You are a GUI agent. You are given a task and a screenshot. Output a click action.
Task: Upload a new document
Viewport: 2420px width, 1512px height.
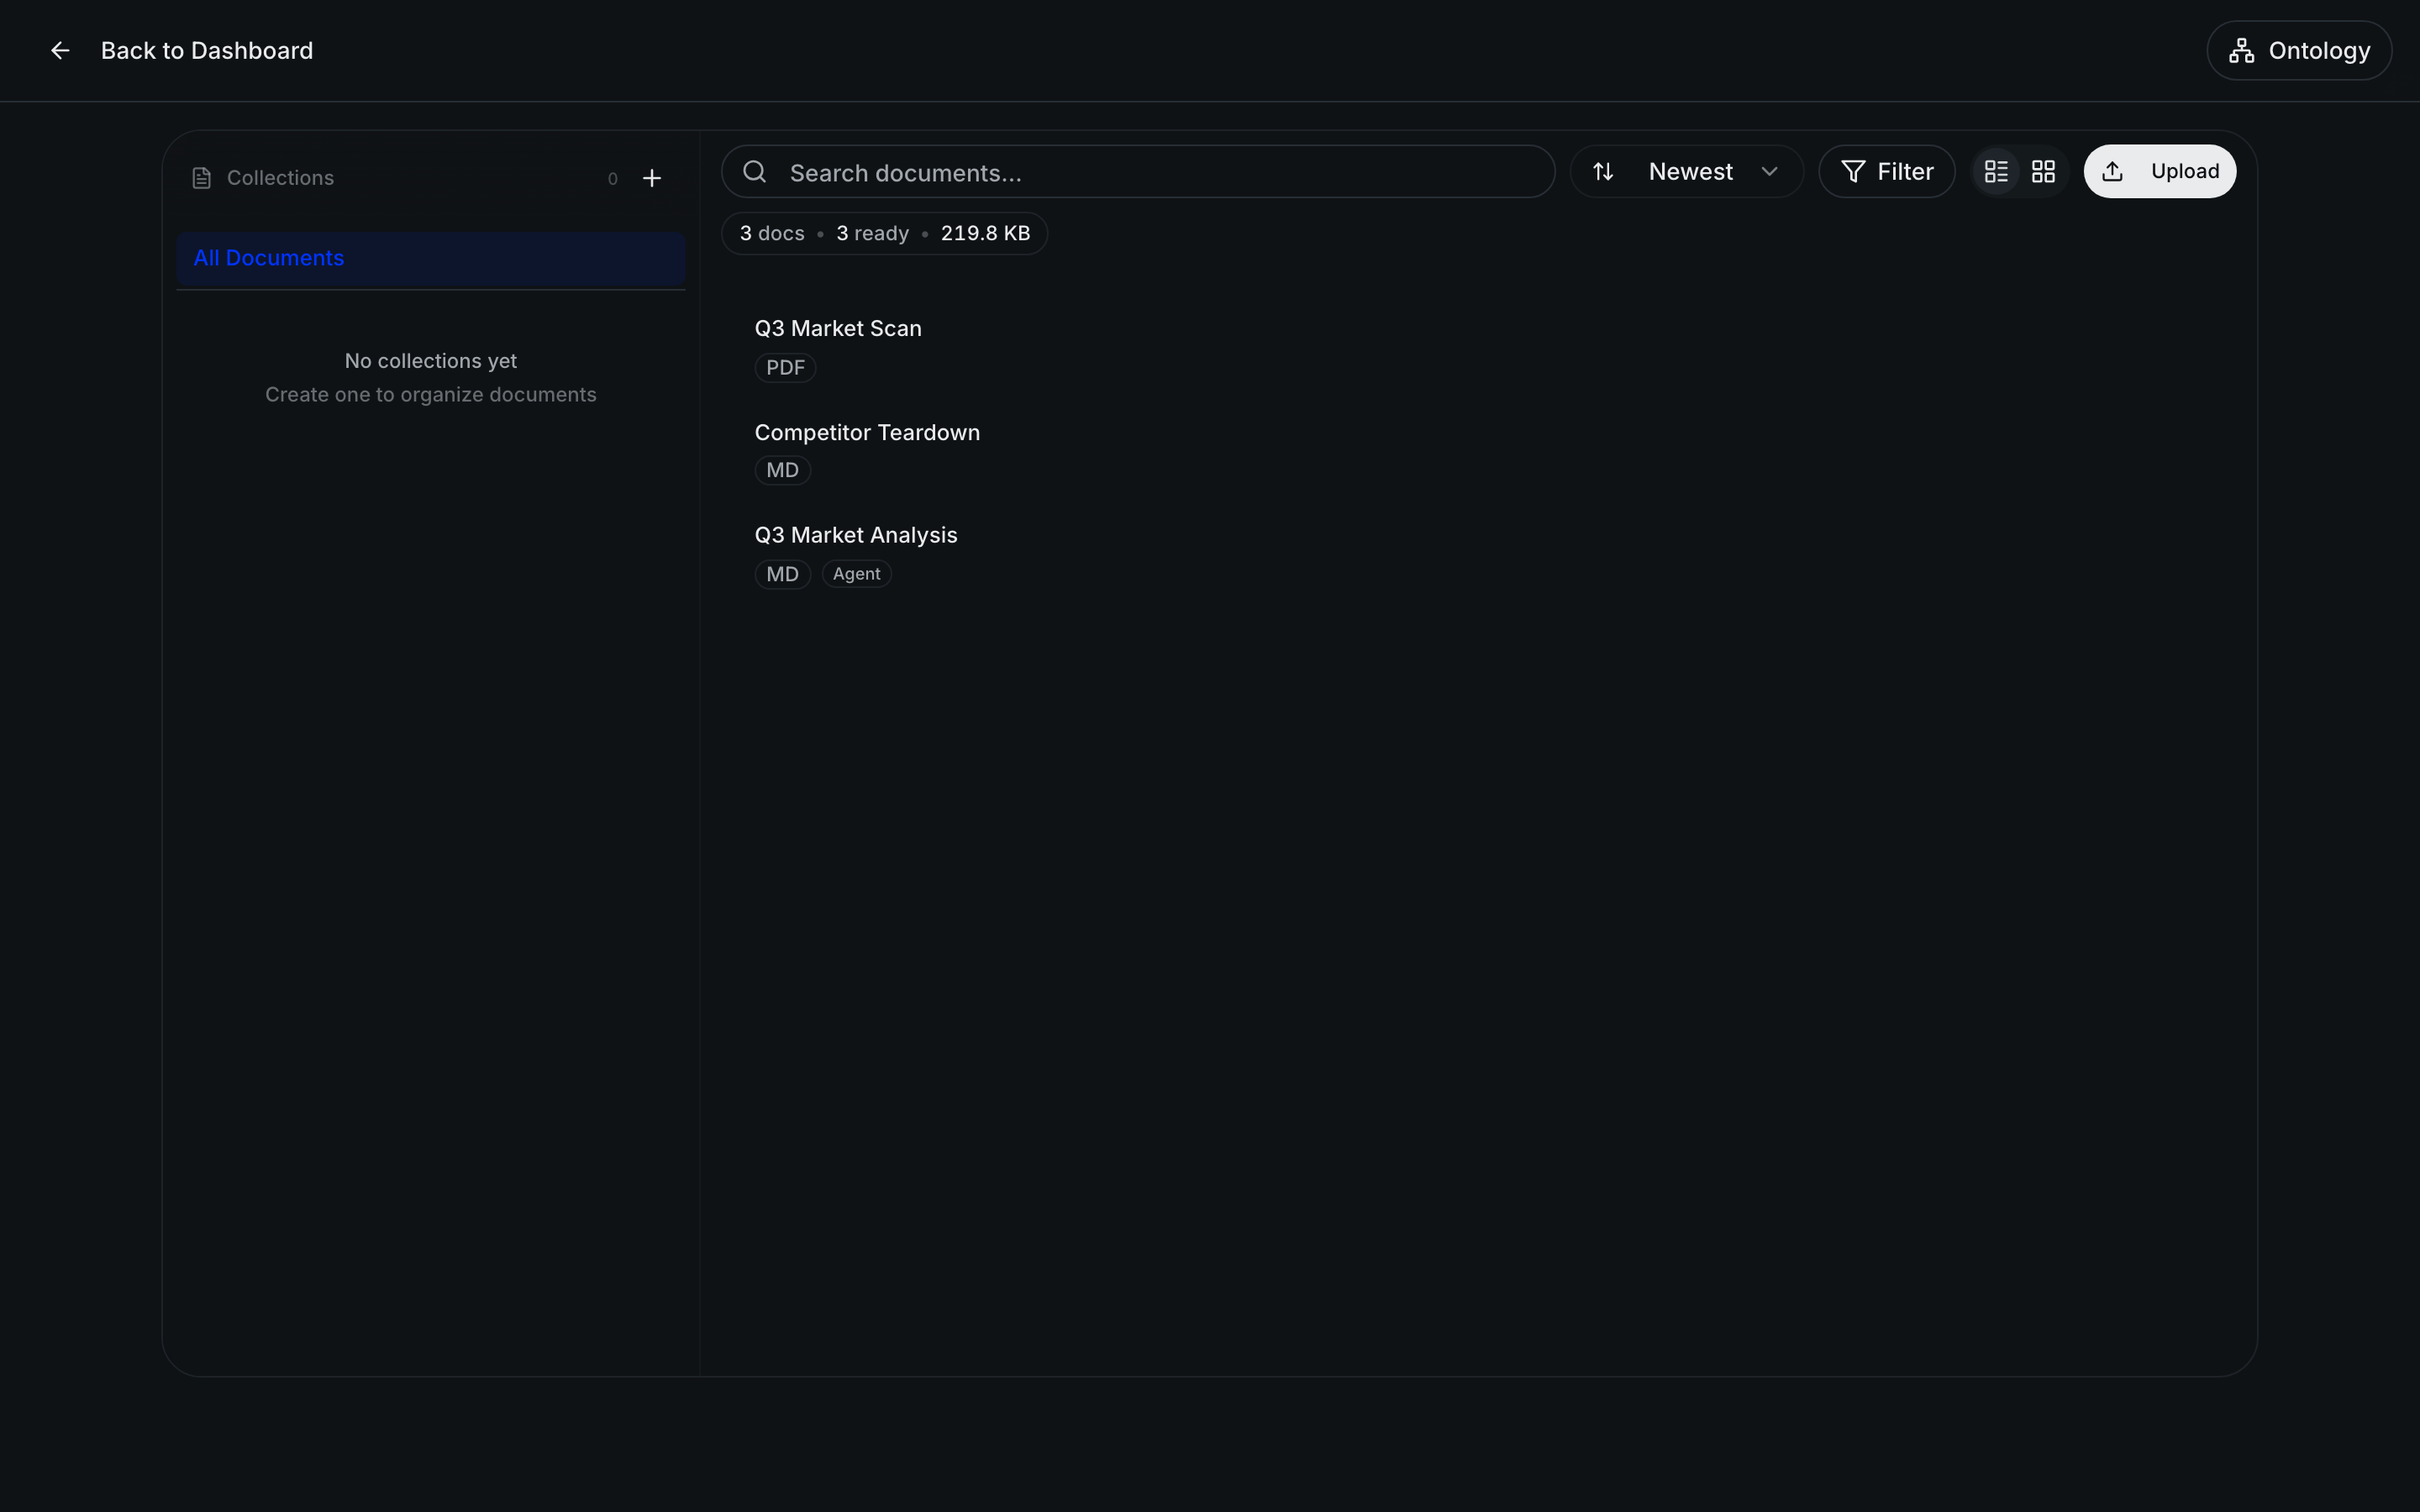coord(2159,172)
